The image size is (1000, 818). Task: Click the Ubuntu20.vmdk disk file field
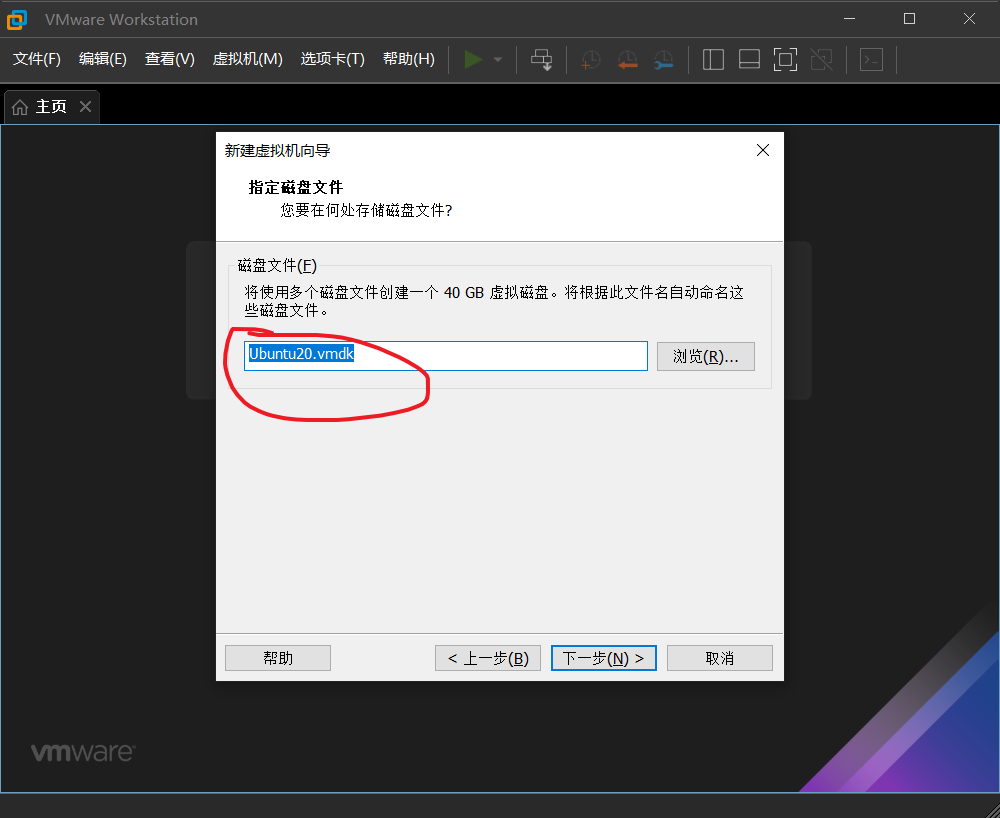coord(446,356)
